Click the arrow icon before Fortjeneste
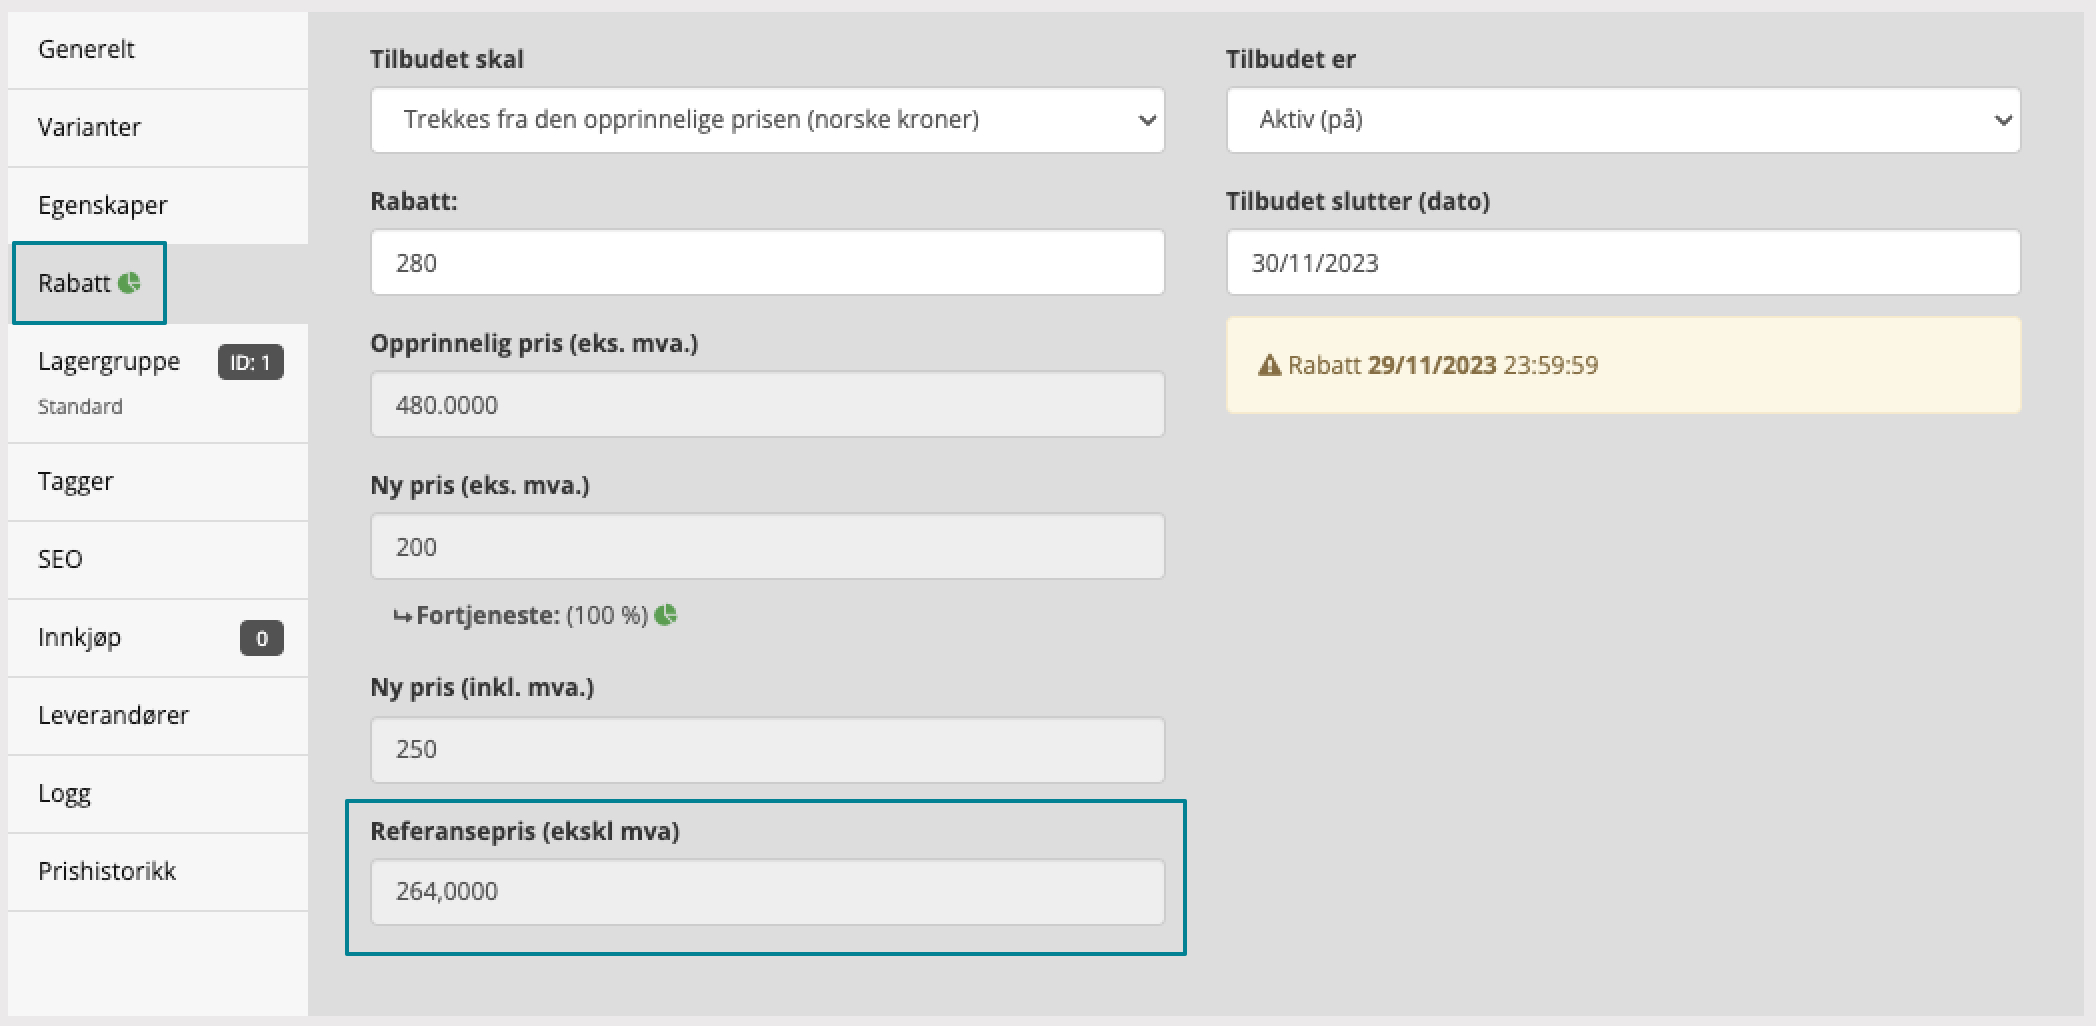The height and width of the screenshot is (1026, 2096). point(402,616)
